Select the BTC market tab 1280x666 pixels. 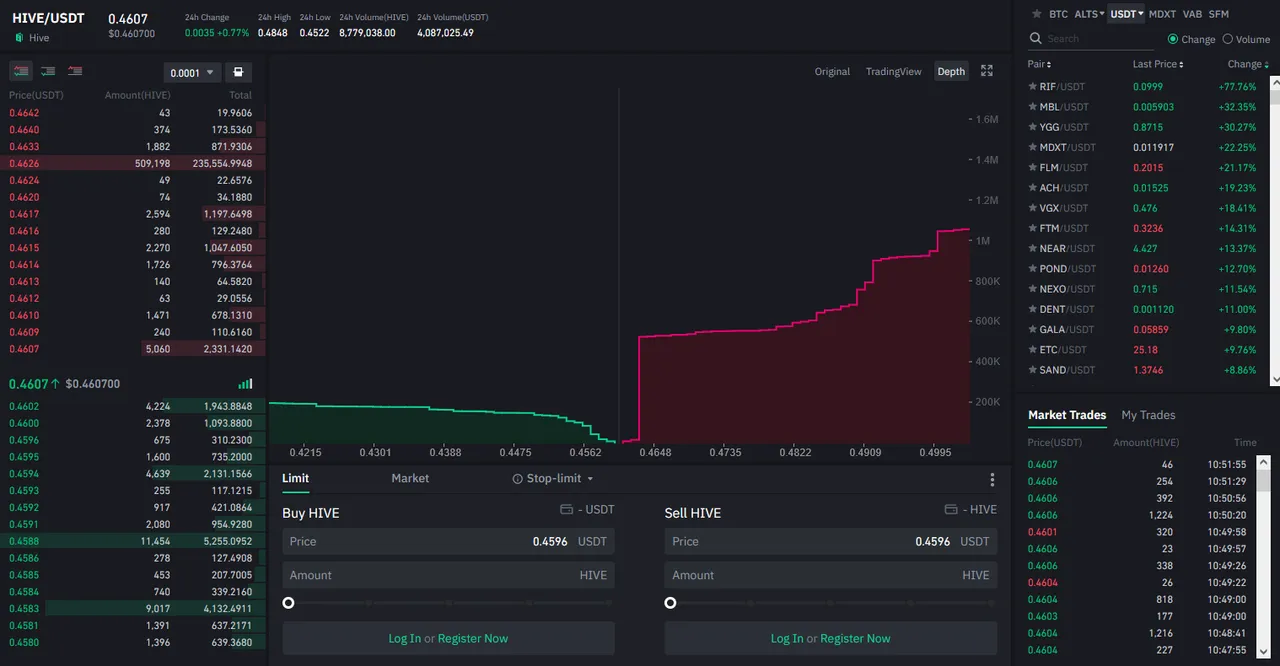(x=1058, y=14)
